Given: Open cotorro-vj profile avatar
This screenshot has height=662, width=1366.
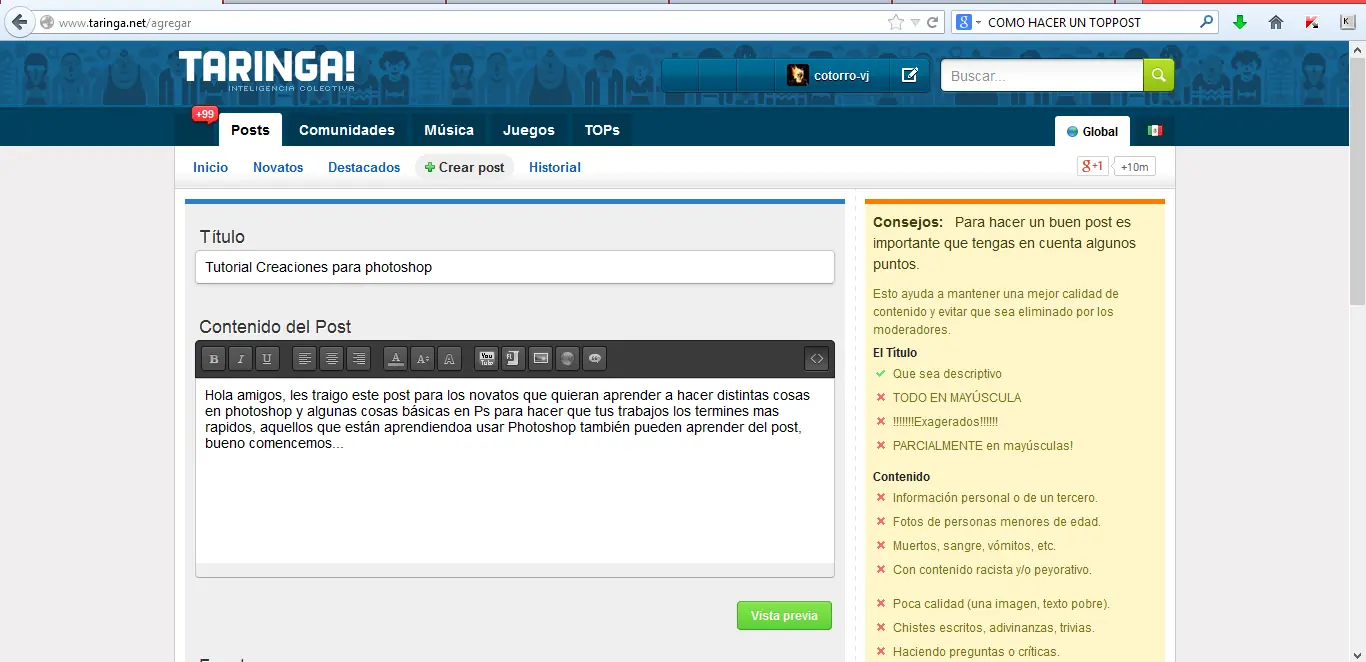Looking at the screenshot, I should coord(798,75).
